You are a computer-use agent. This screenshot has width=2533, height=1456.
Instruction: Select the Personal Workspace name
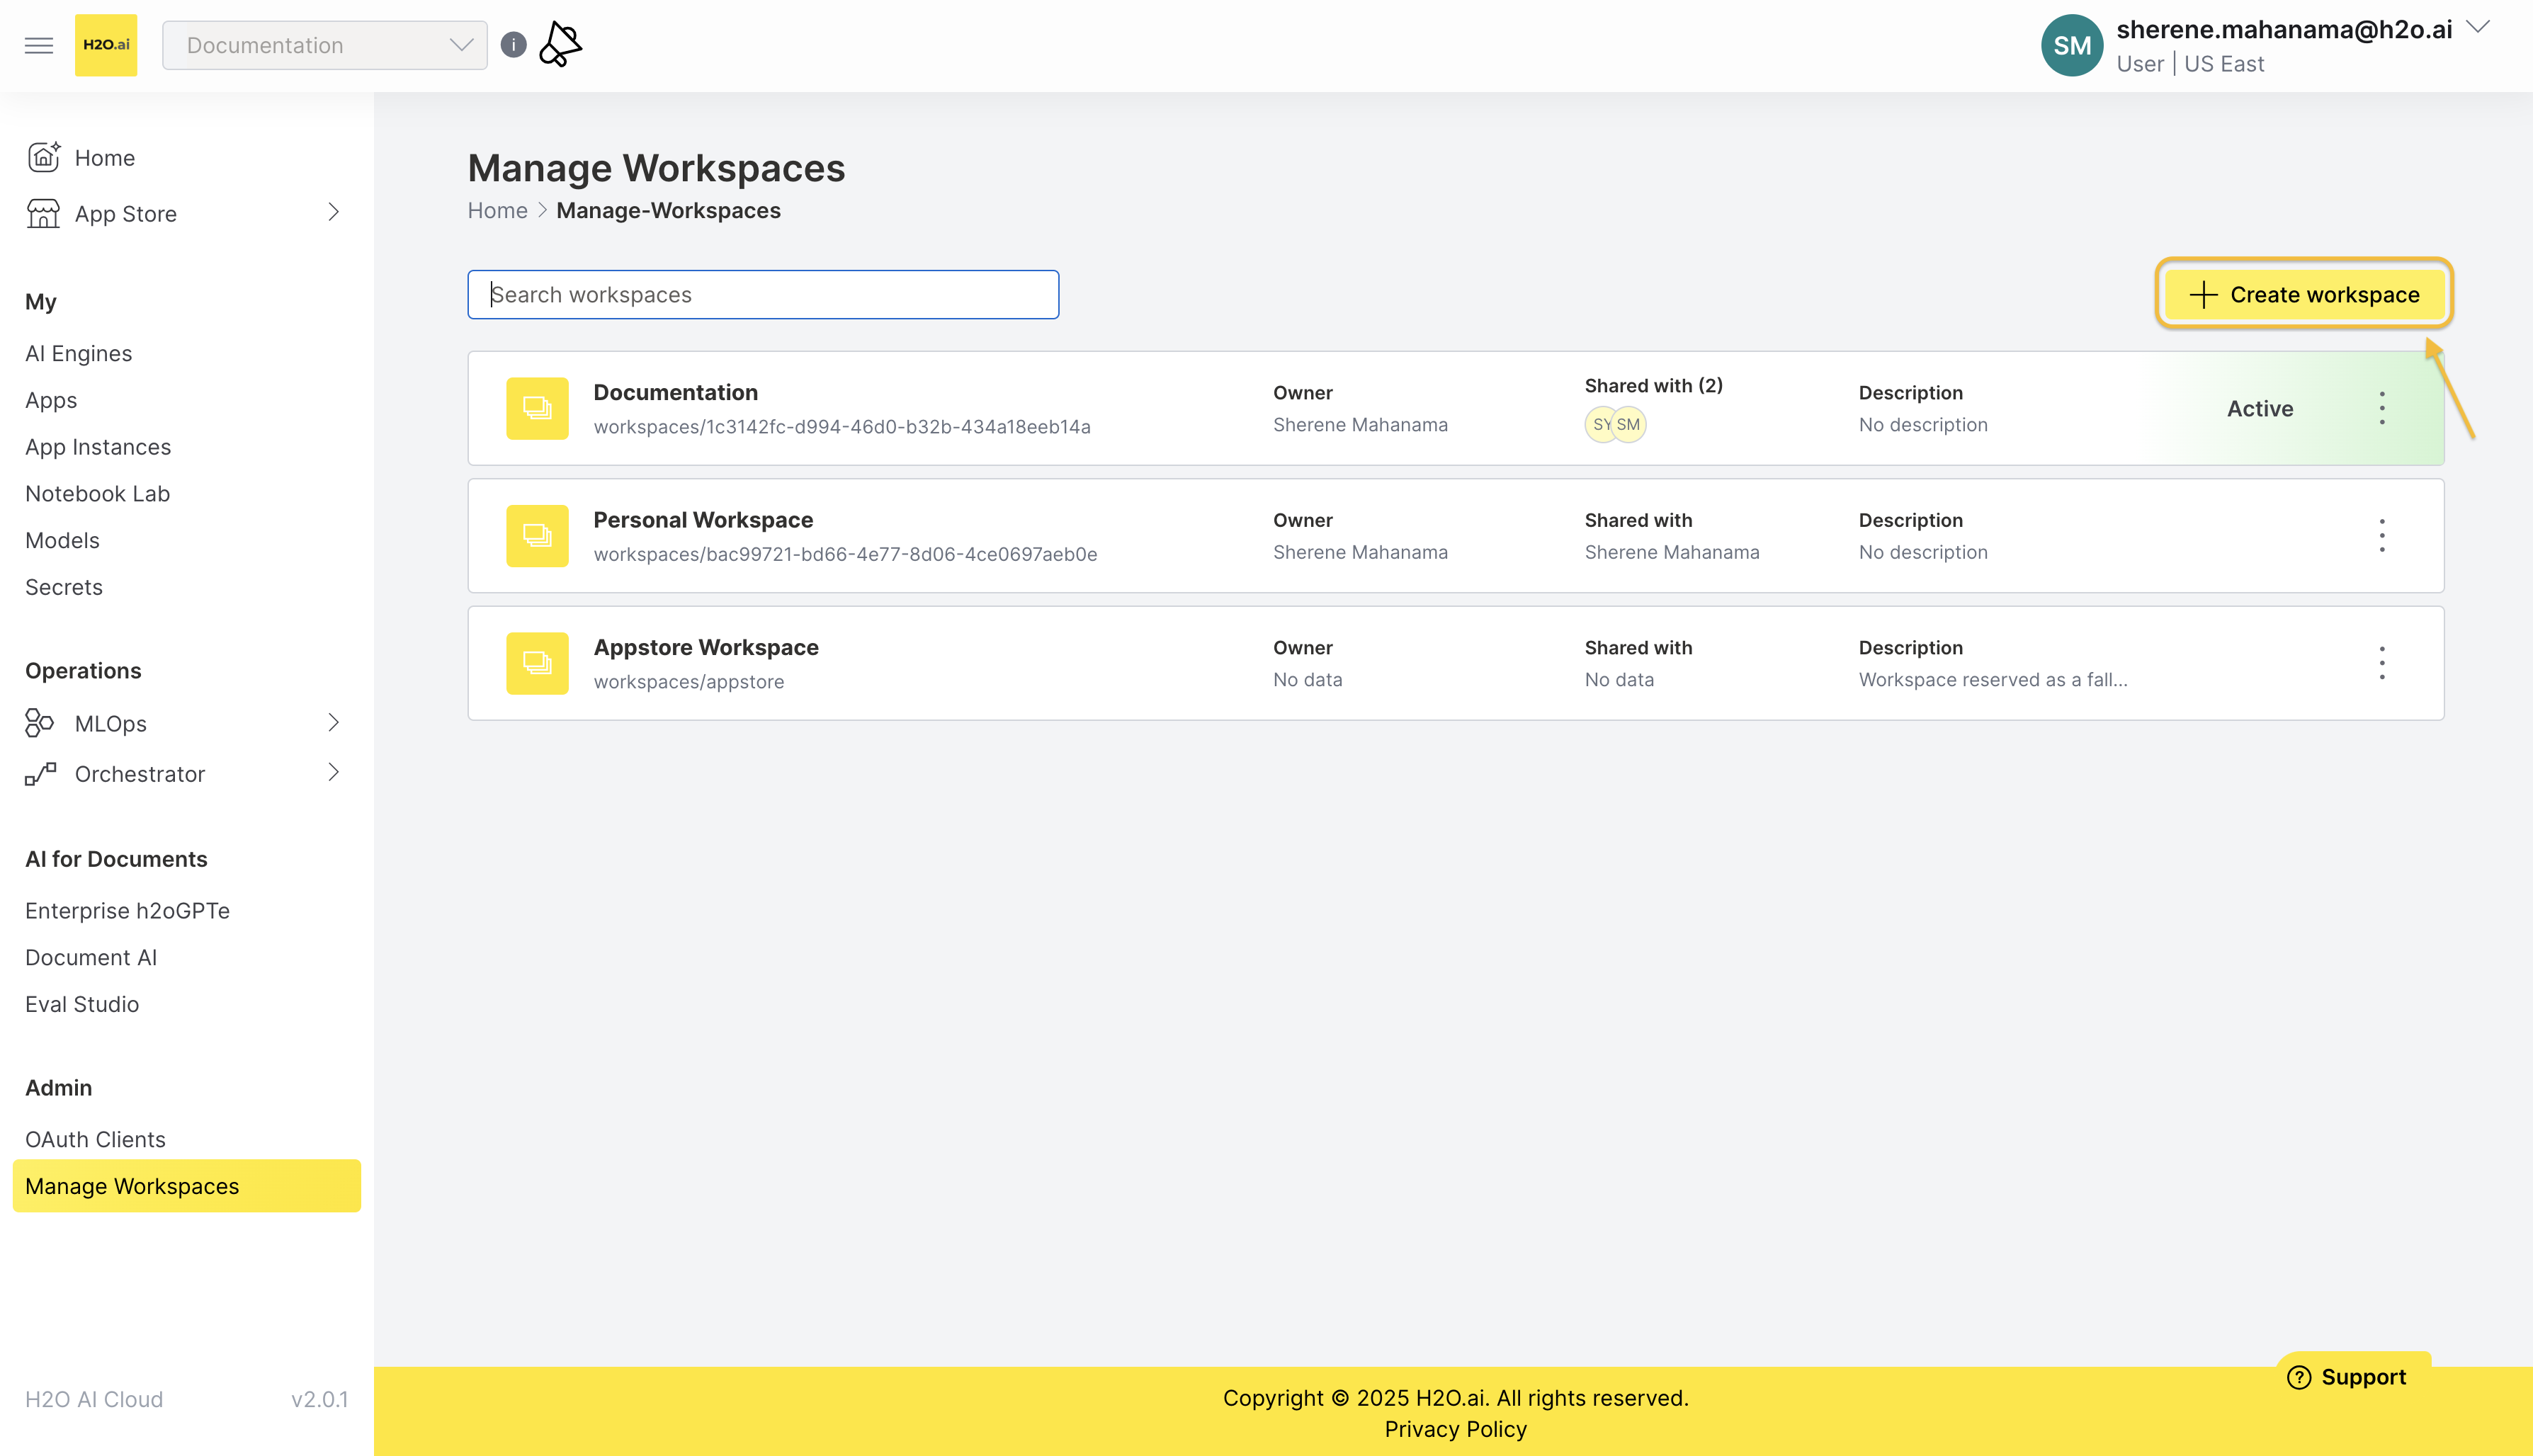pyautogui.click(x=703, y=520)
